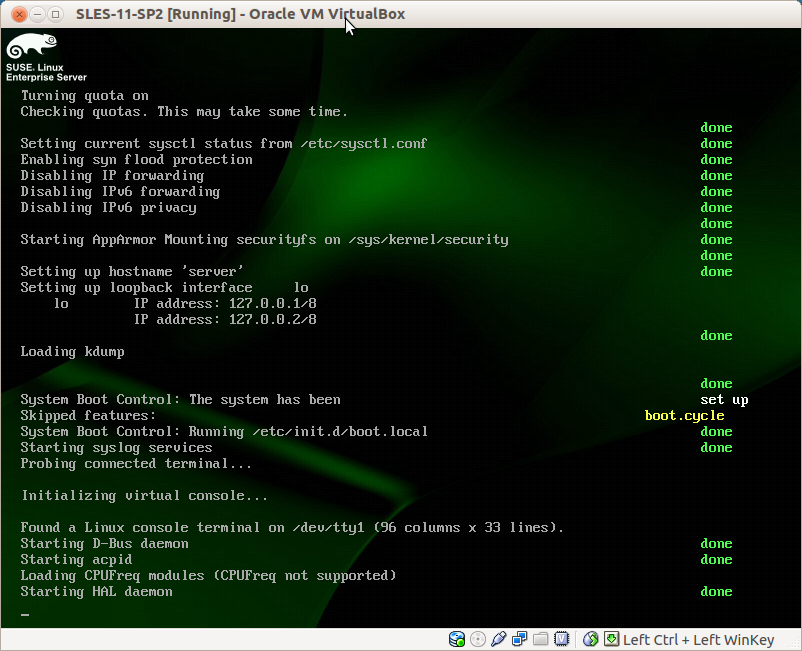Screen dimensions: 802x651
Task: Click the line 'Enabling syn flood protection'
Action: 136,160
